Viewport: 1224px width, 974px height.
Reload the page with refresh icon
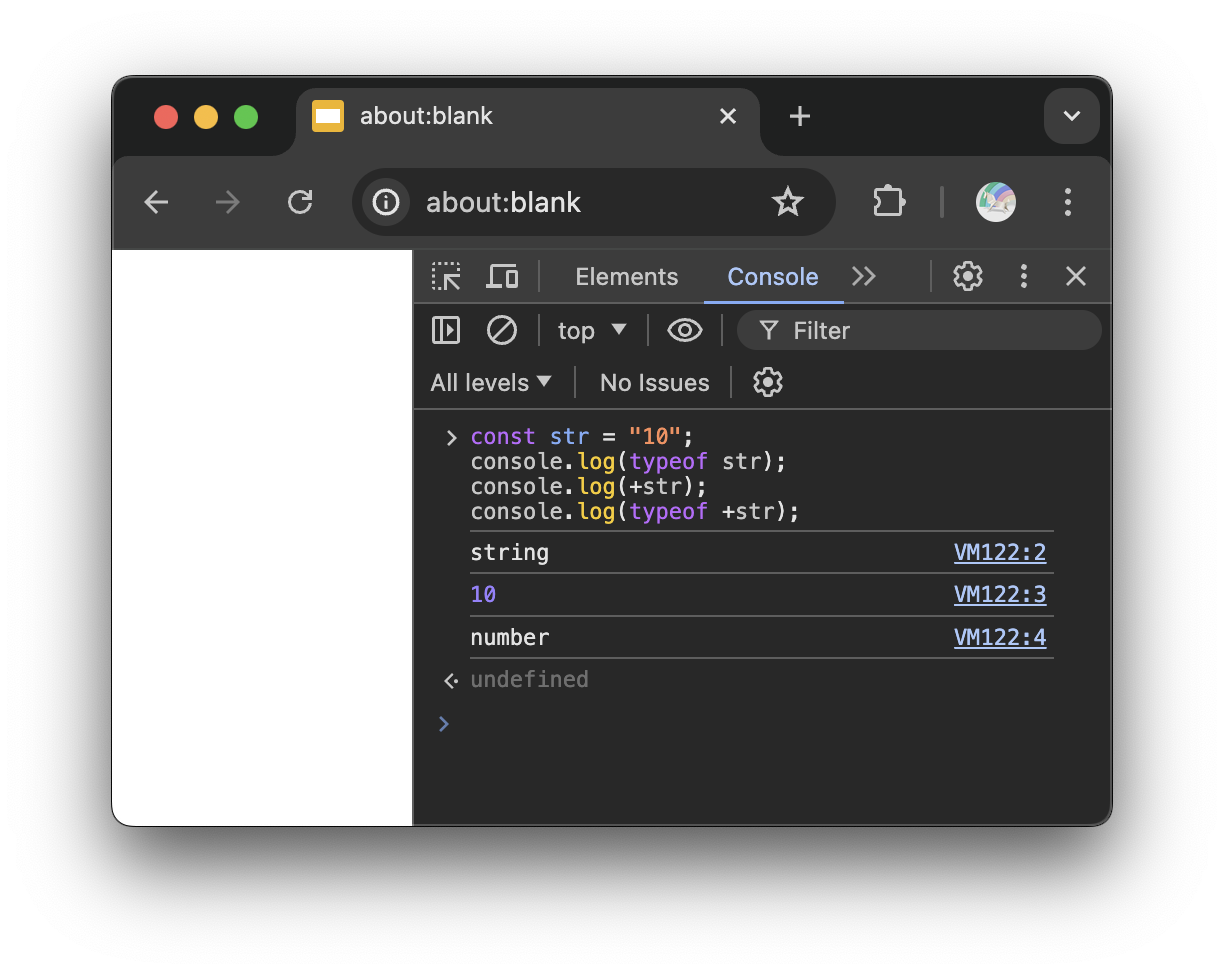coord(300,203)
